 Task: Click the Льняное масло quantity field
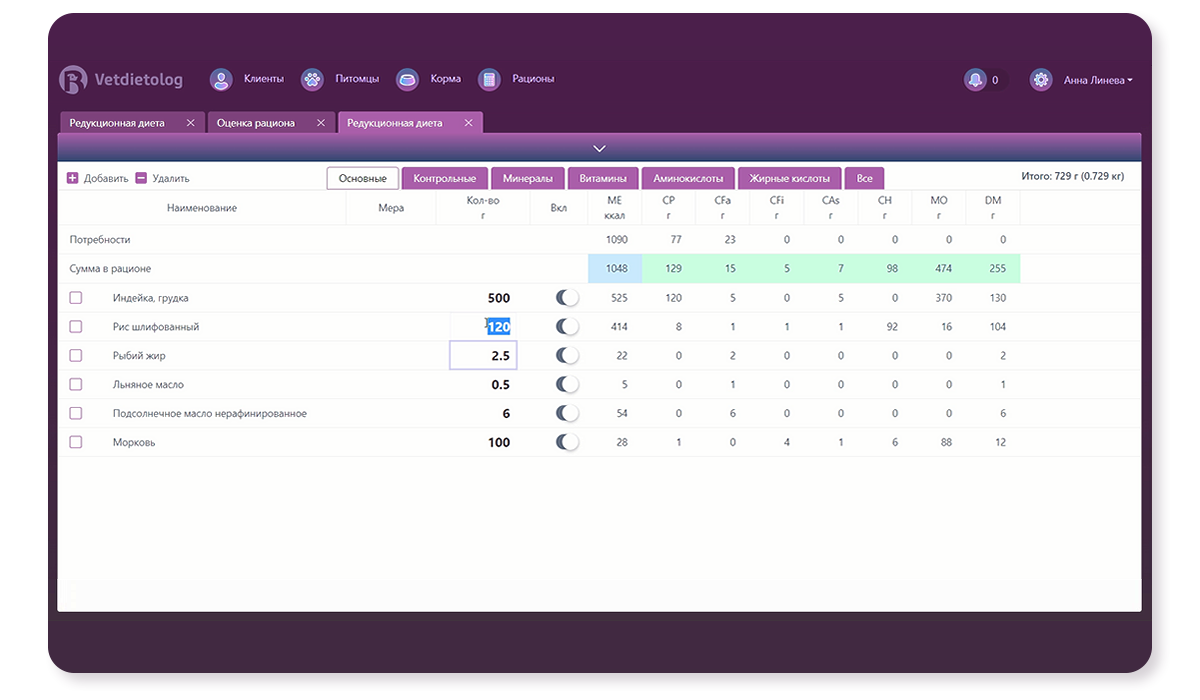click(x=484, y=385)
